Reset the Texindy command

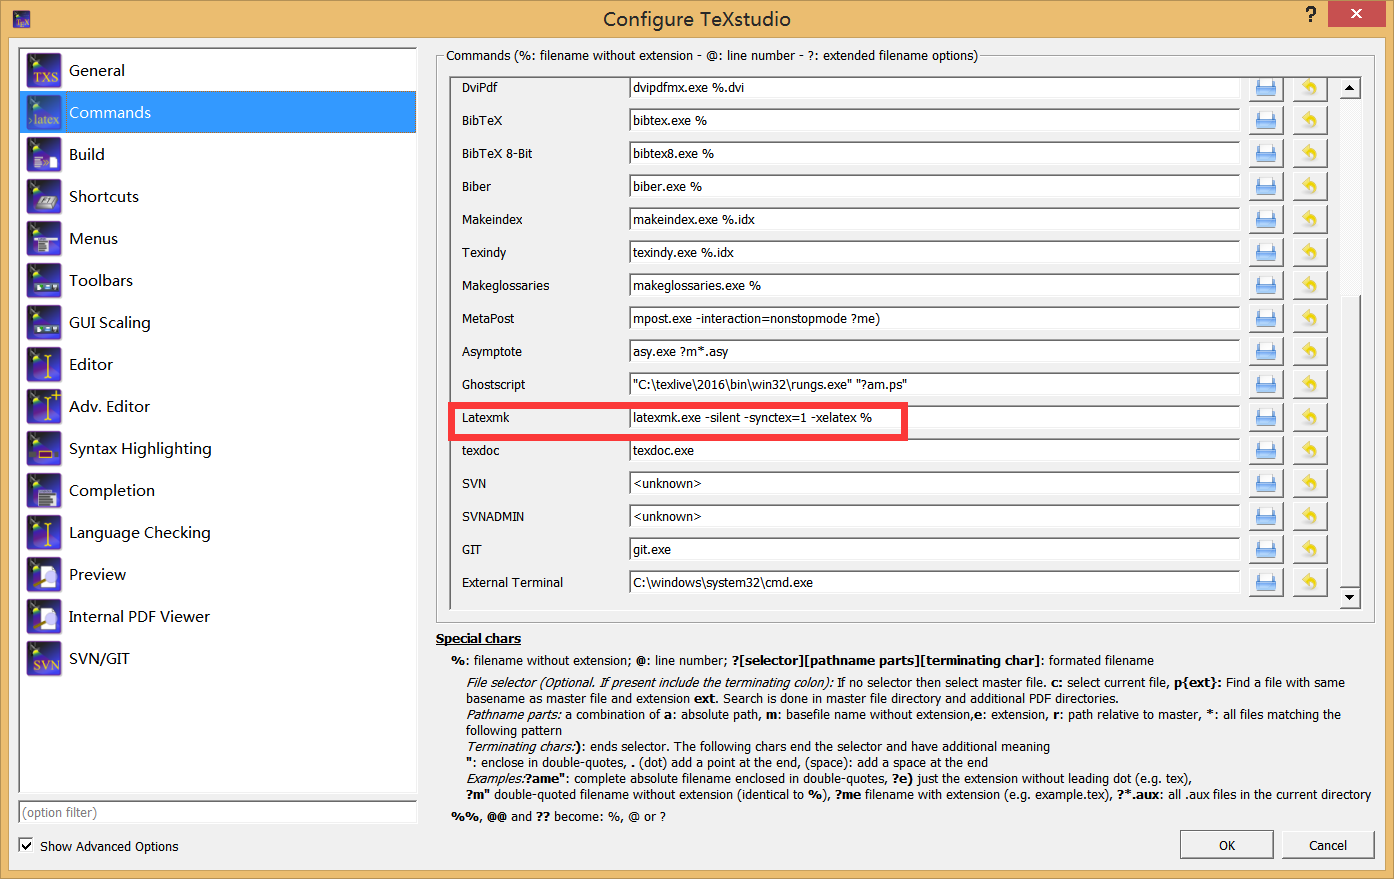(x=1309, y=253)
